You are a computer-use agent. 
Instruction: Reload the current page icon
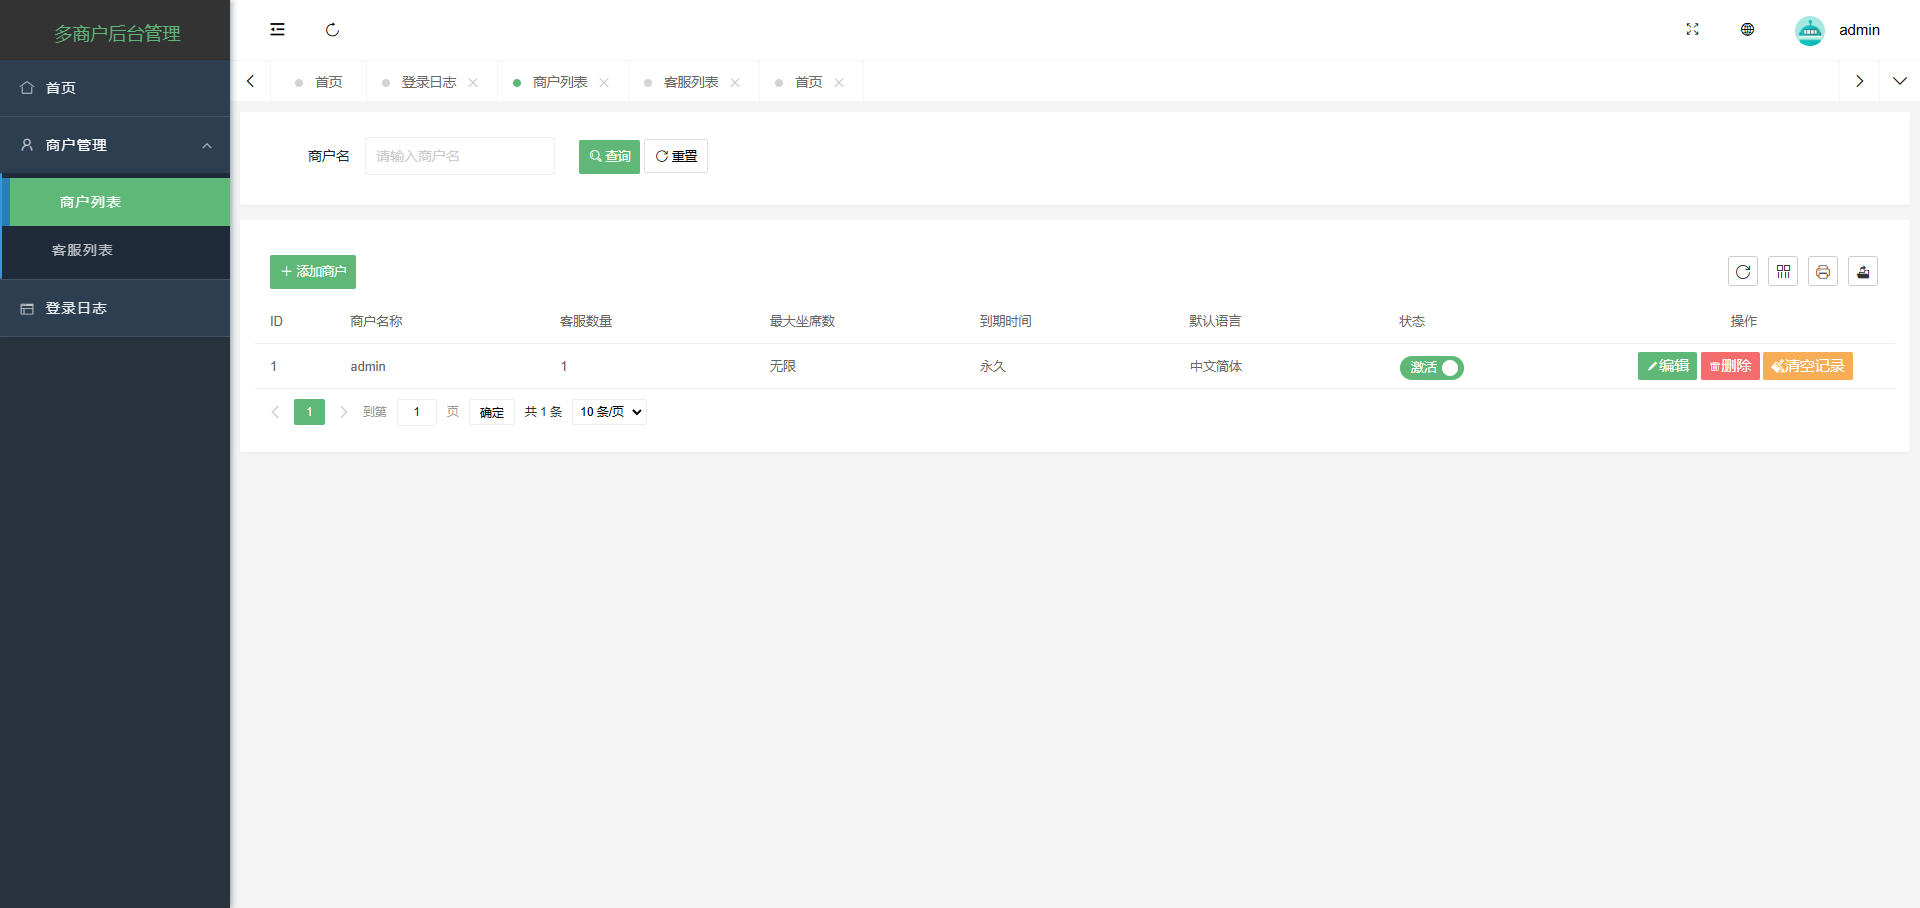pyautogui.click(x=332, y=30)
